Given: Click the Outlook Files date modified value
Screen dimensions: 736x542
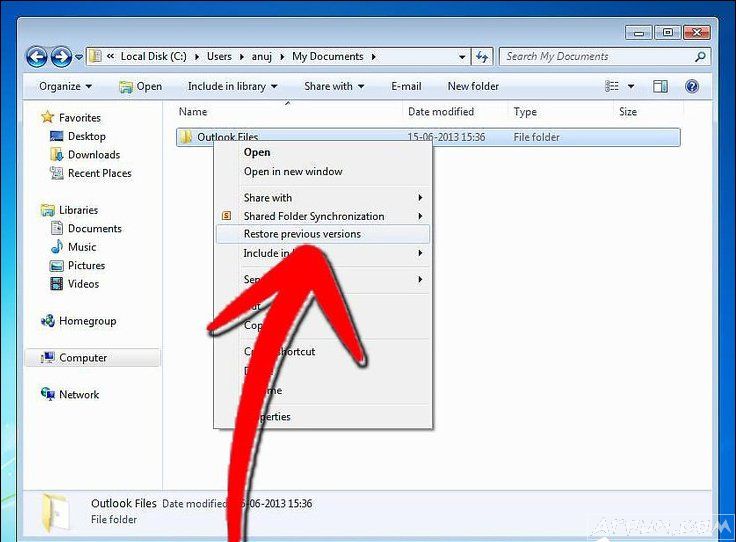Looking at the screenshot, I should click(x=446, y=137).
